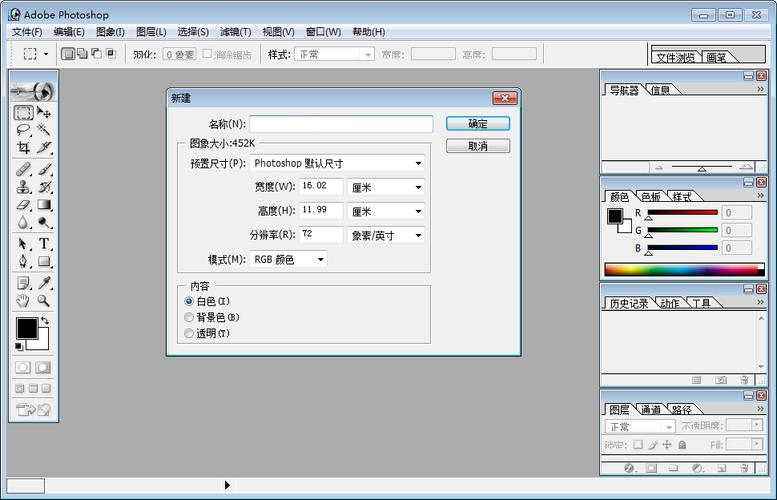Image resolution: width=777 pixels, height=500 pixels.
Task: Open the blend mode 正常 dropdown in Layers panel
Action: coord(640,426)
